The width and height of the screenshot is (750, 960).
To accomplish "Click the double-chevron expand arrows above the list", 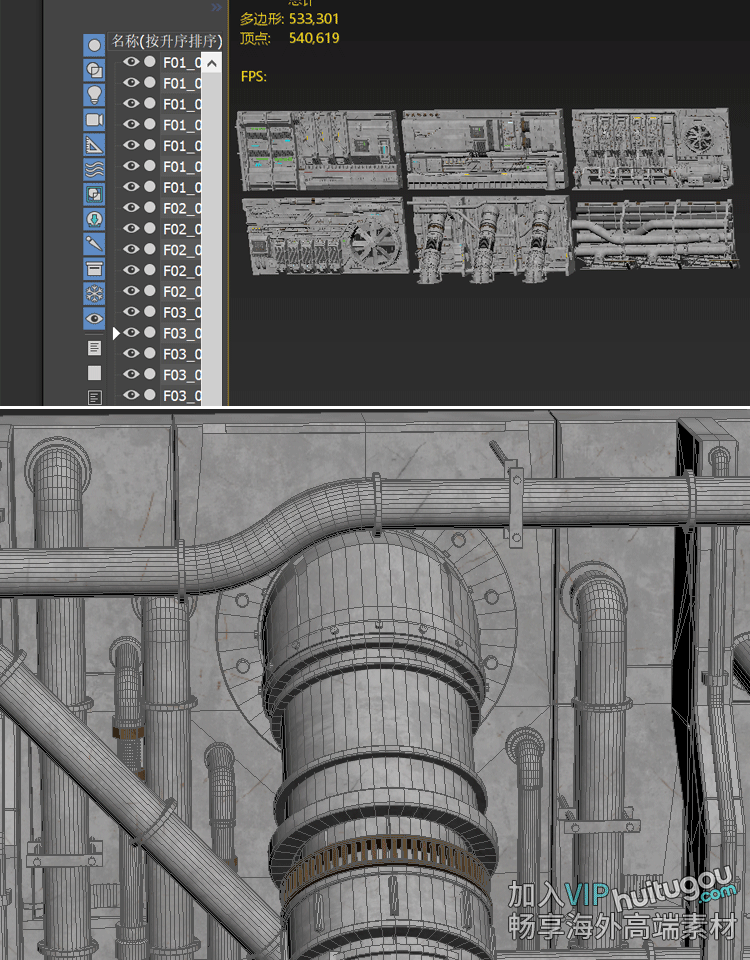I will [x=216, y=8].
